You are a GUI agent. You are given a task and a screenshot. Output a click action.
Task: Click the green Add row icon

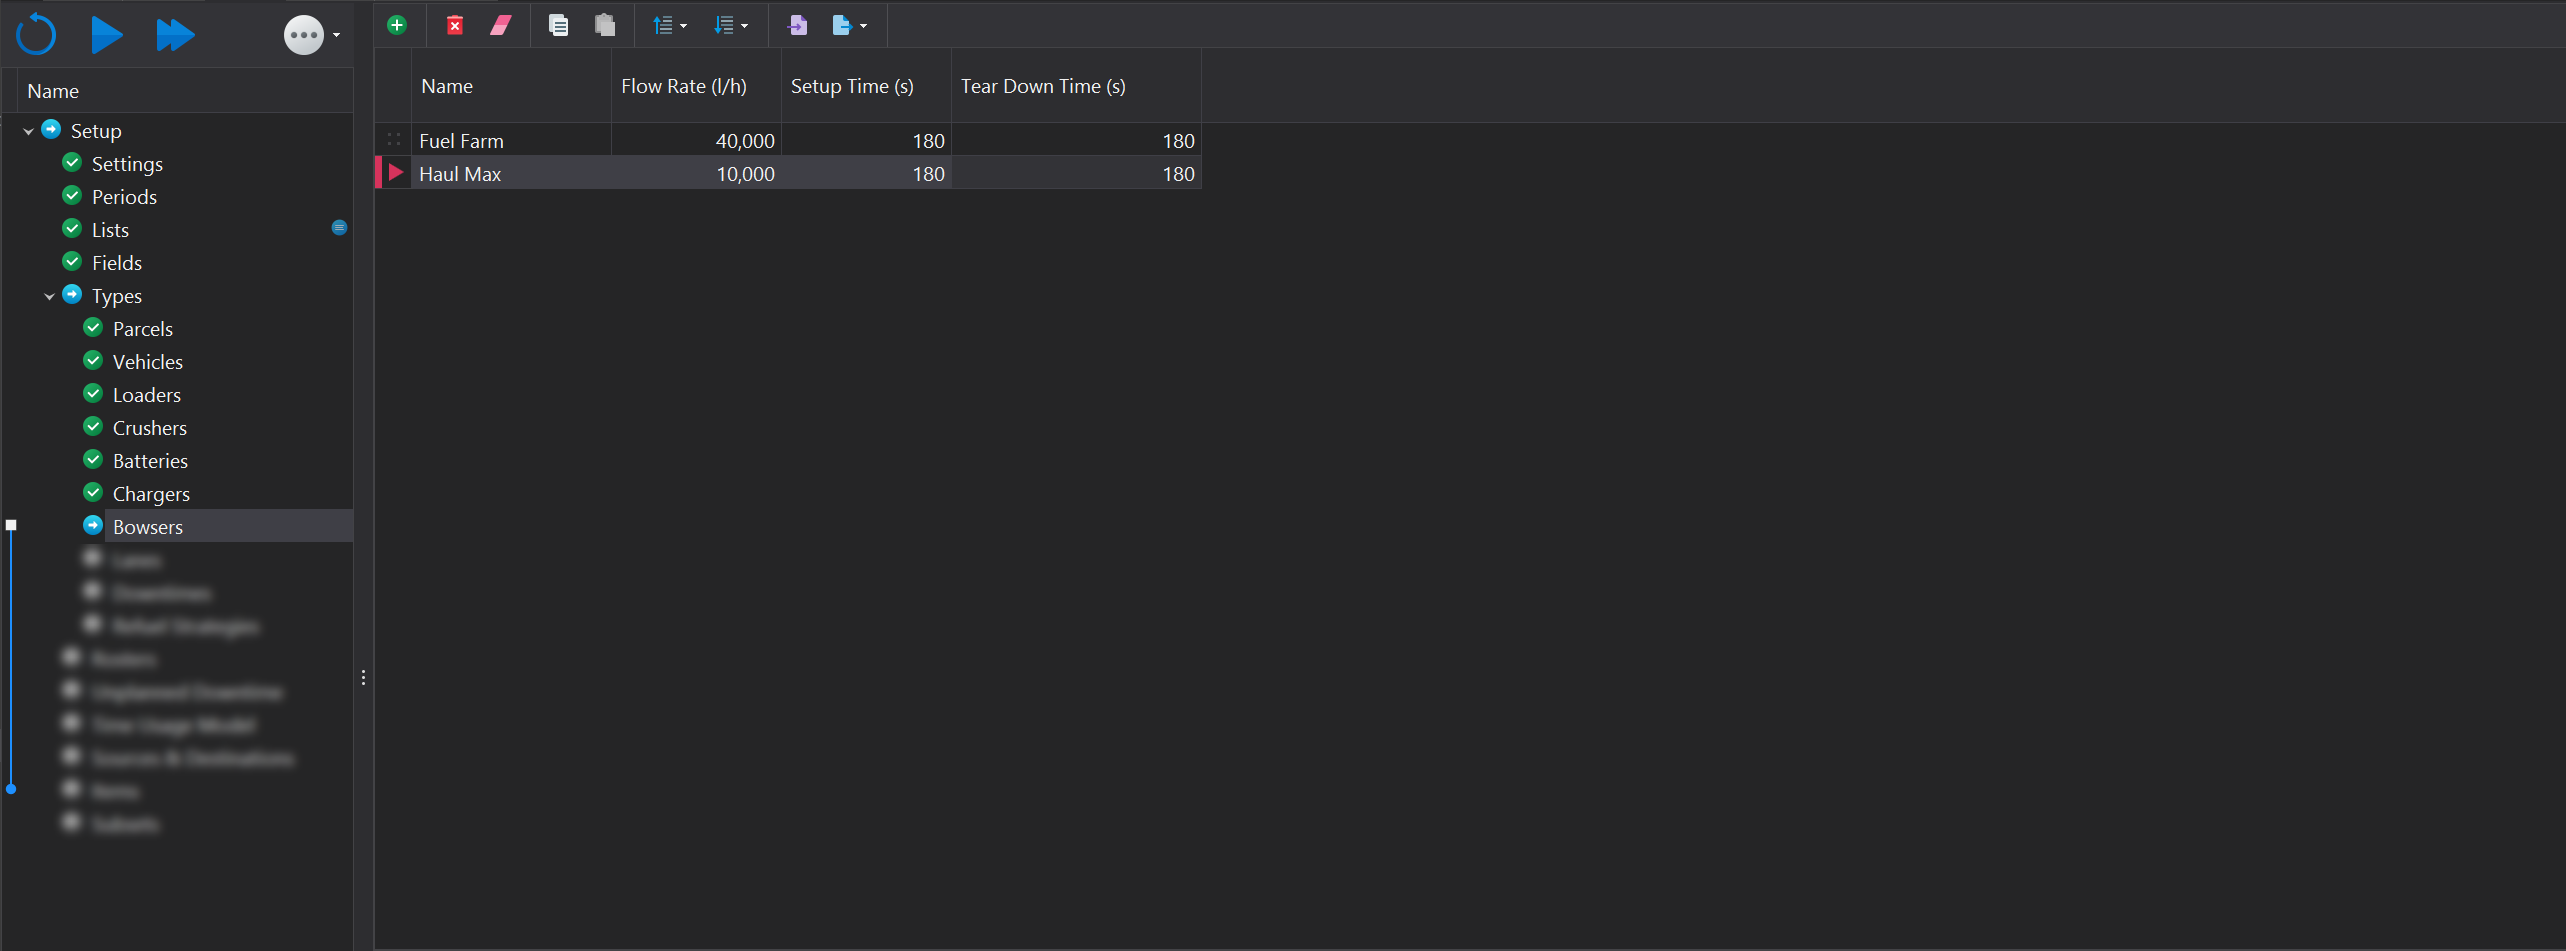(x=397, y=25)
